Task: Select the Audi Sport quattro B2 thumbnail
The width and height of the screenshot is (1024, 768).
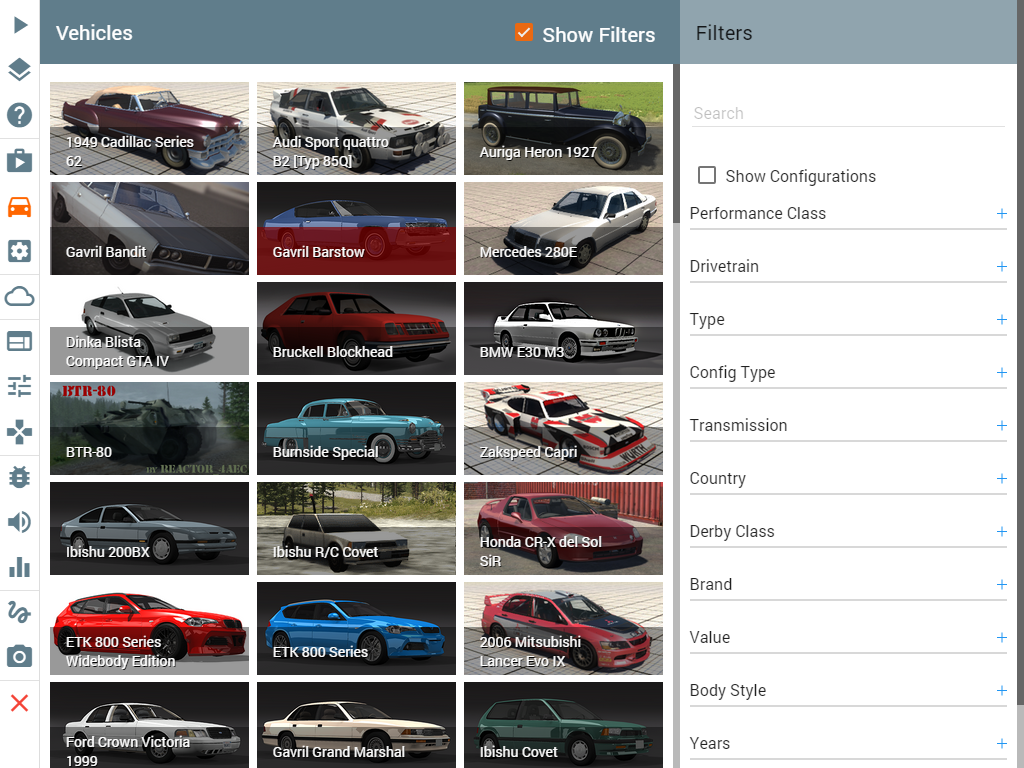Action: tap(357, 129)
